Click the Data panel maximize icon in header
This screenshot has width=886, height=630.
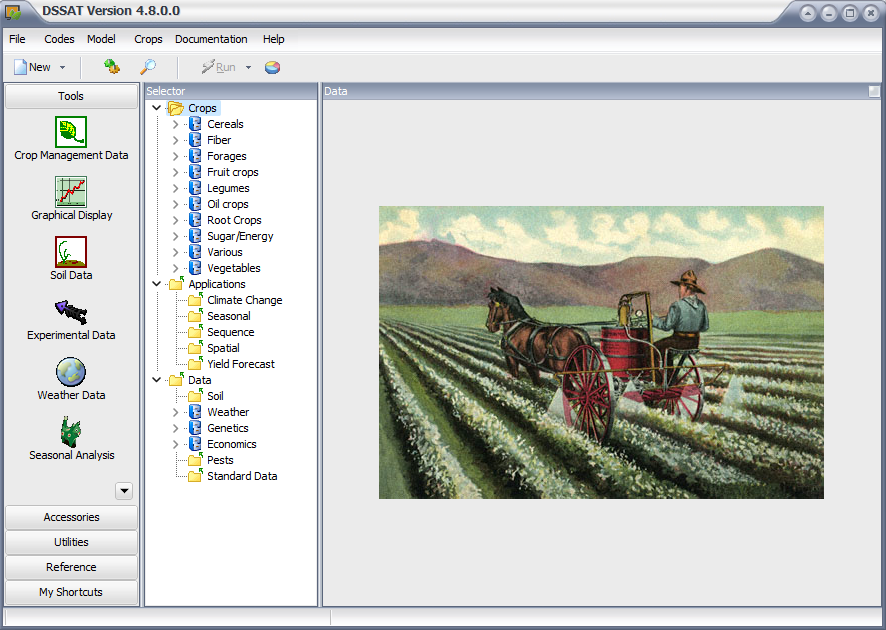click(874, 91)
